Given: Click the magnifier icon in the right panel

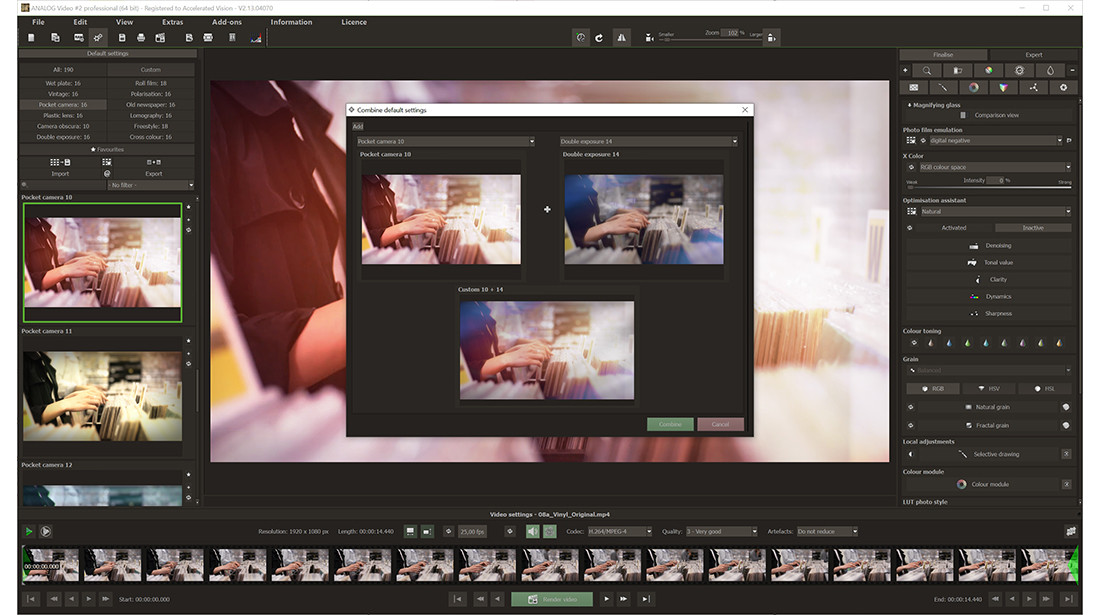Looking at the screenshot, I should click(927, 71).
